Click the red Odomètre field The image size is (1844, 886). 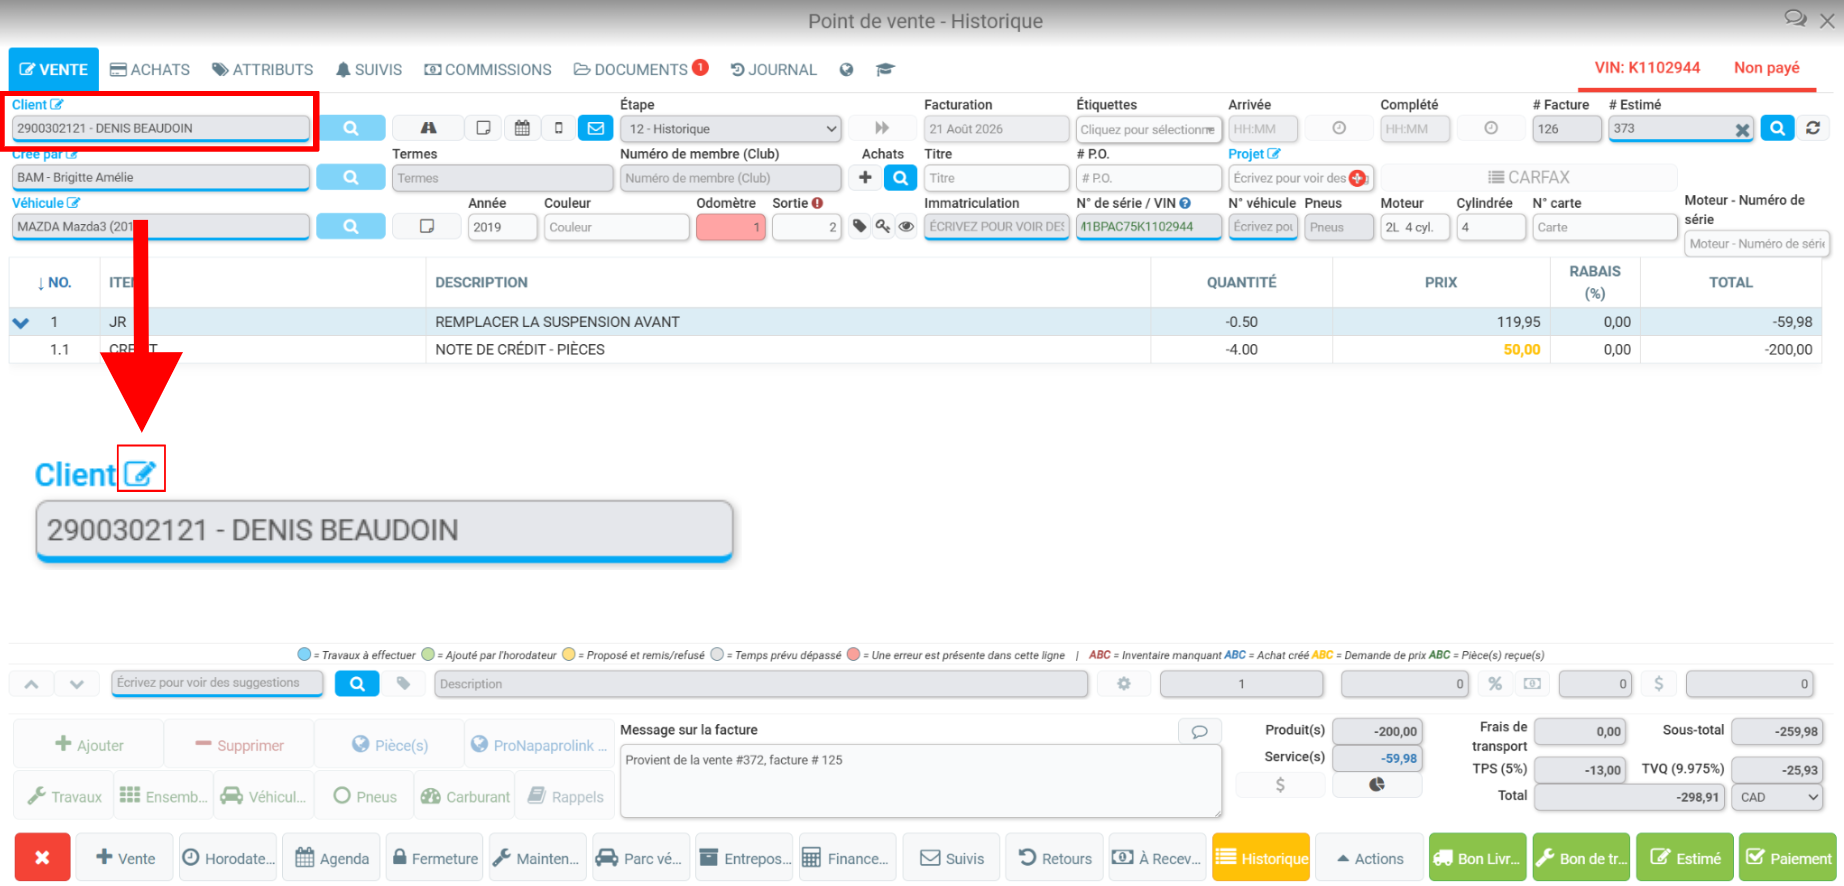point(731,227)
